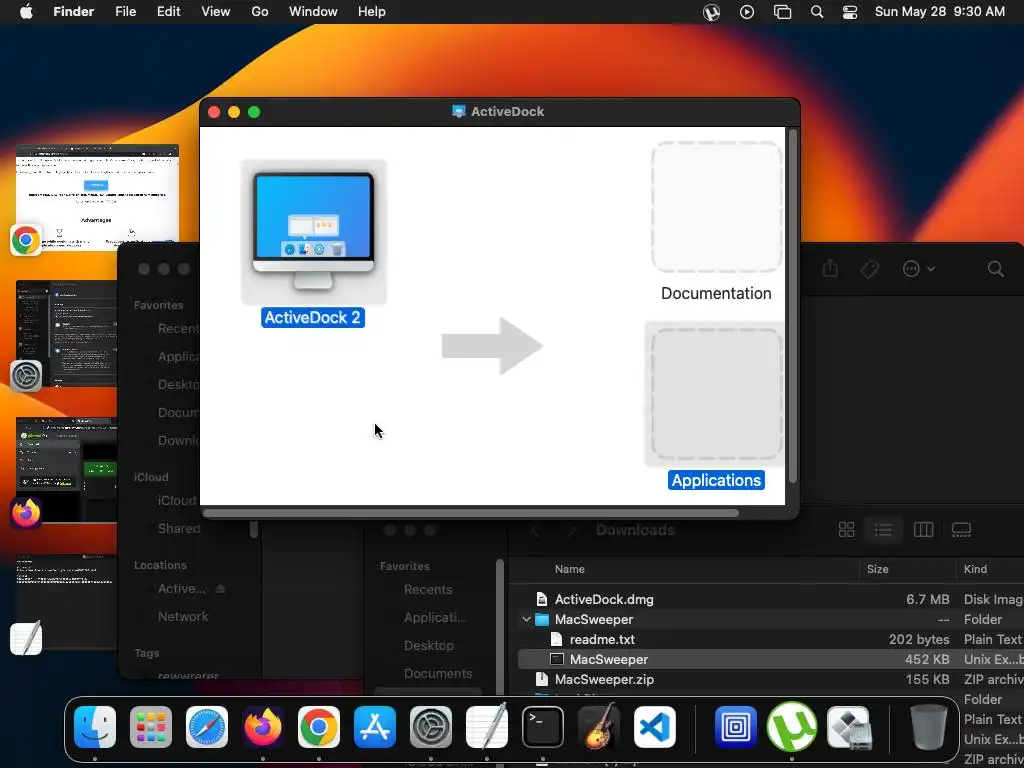Open Firefox from the Dock
This screenshot has height=768, width=1024.
click(x=263, y=727)
